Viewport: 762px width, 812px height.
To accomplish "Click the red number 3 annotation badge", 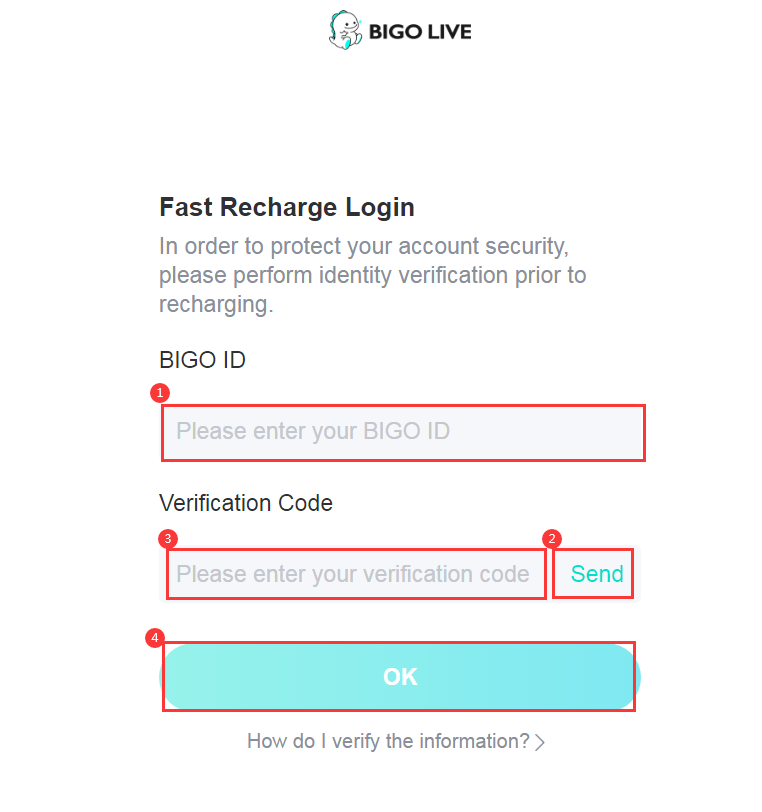I will [168, 539].
